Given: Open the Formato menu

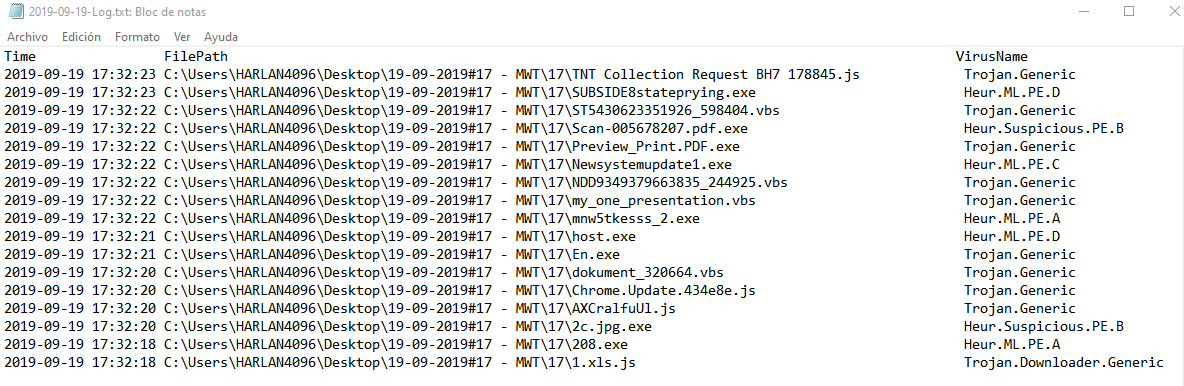Looking at the screenshot, I should pos(137,36).
